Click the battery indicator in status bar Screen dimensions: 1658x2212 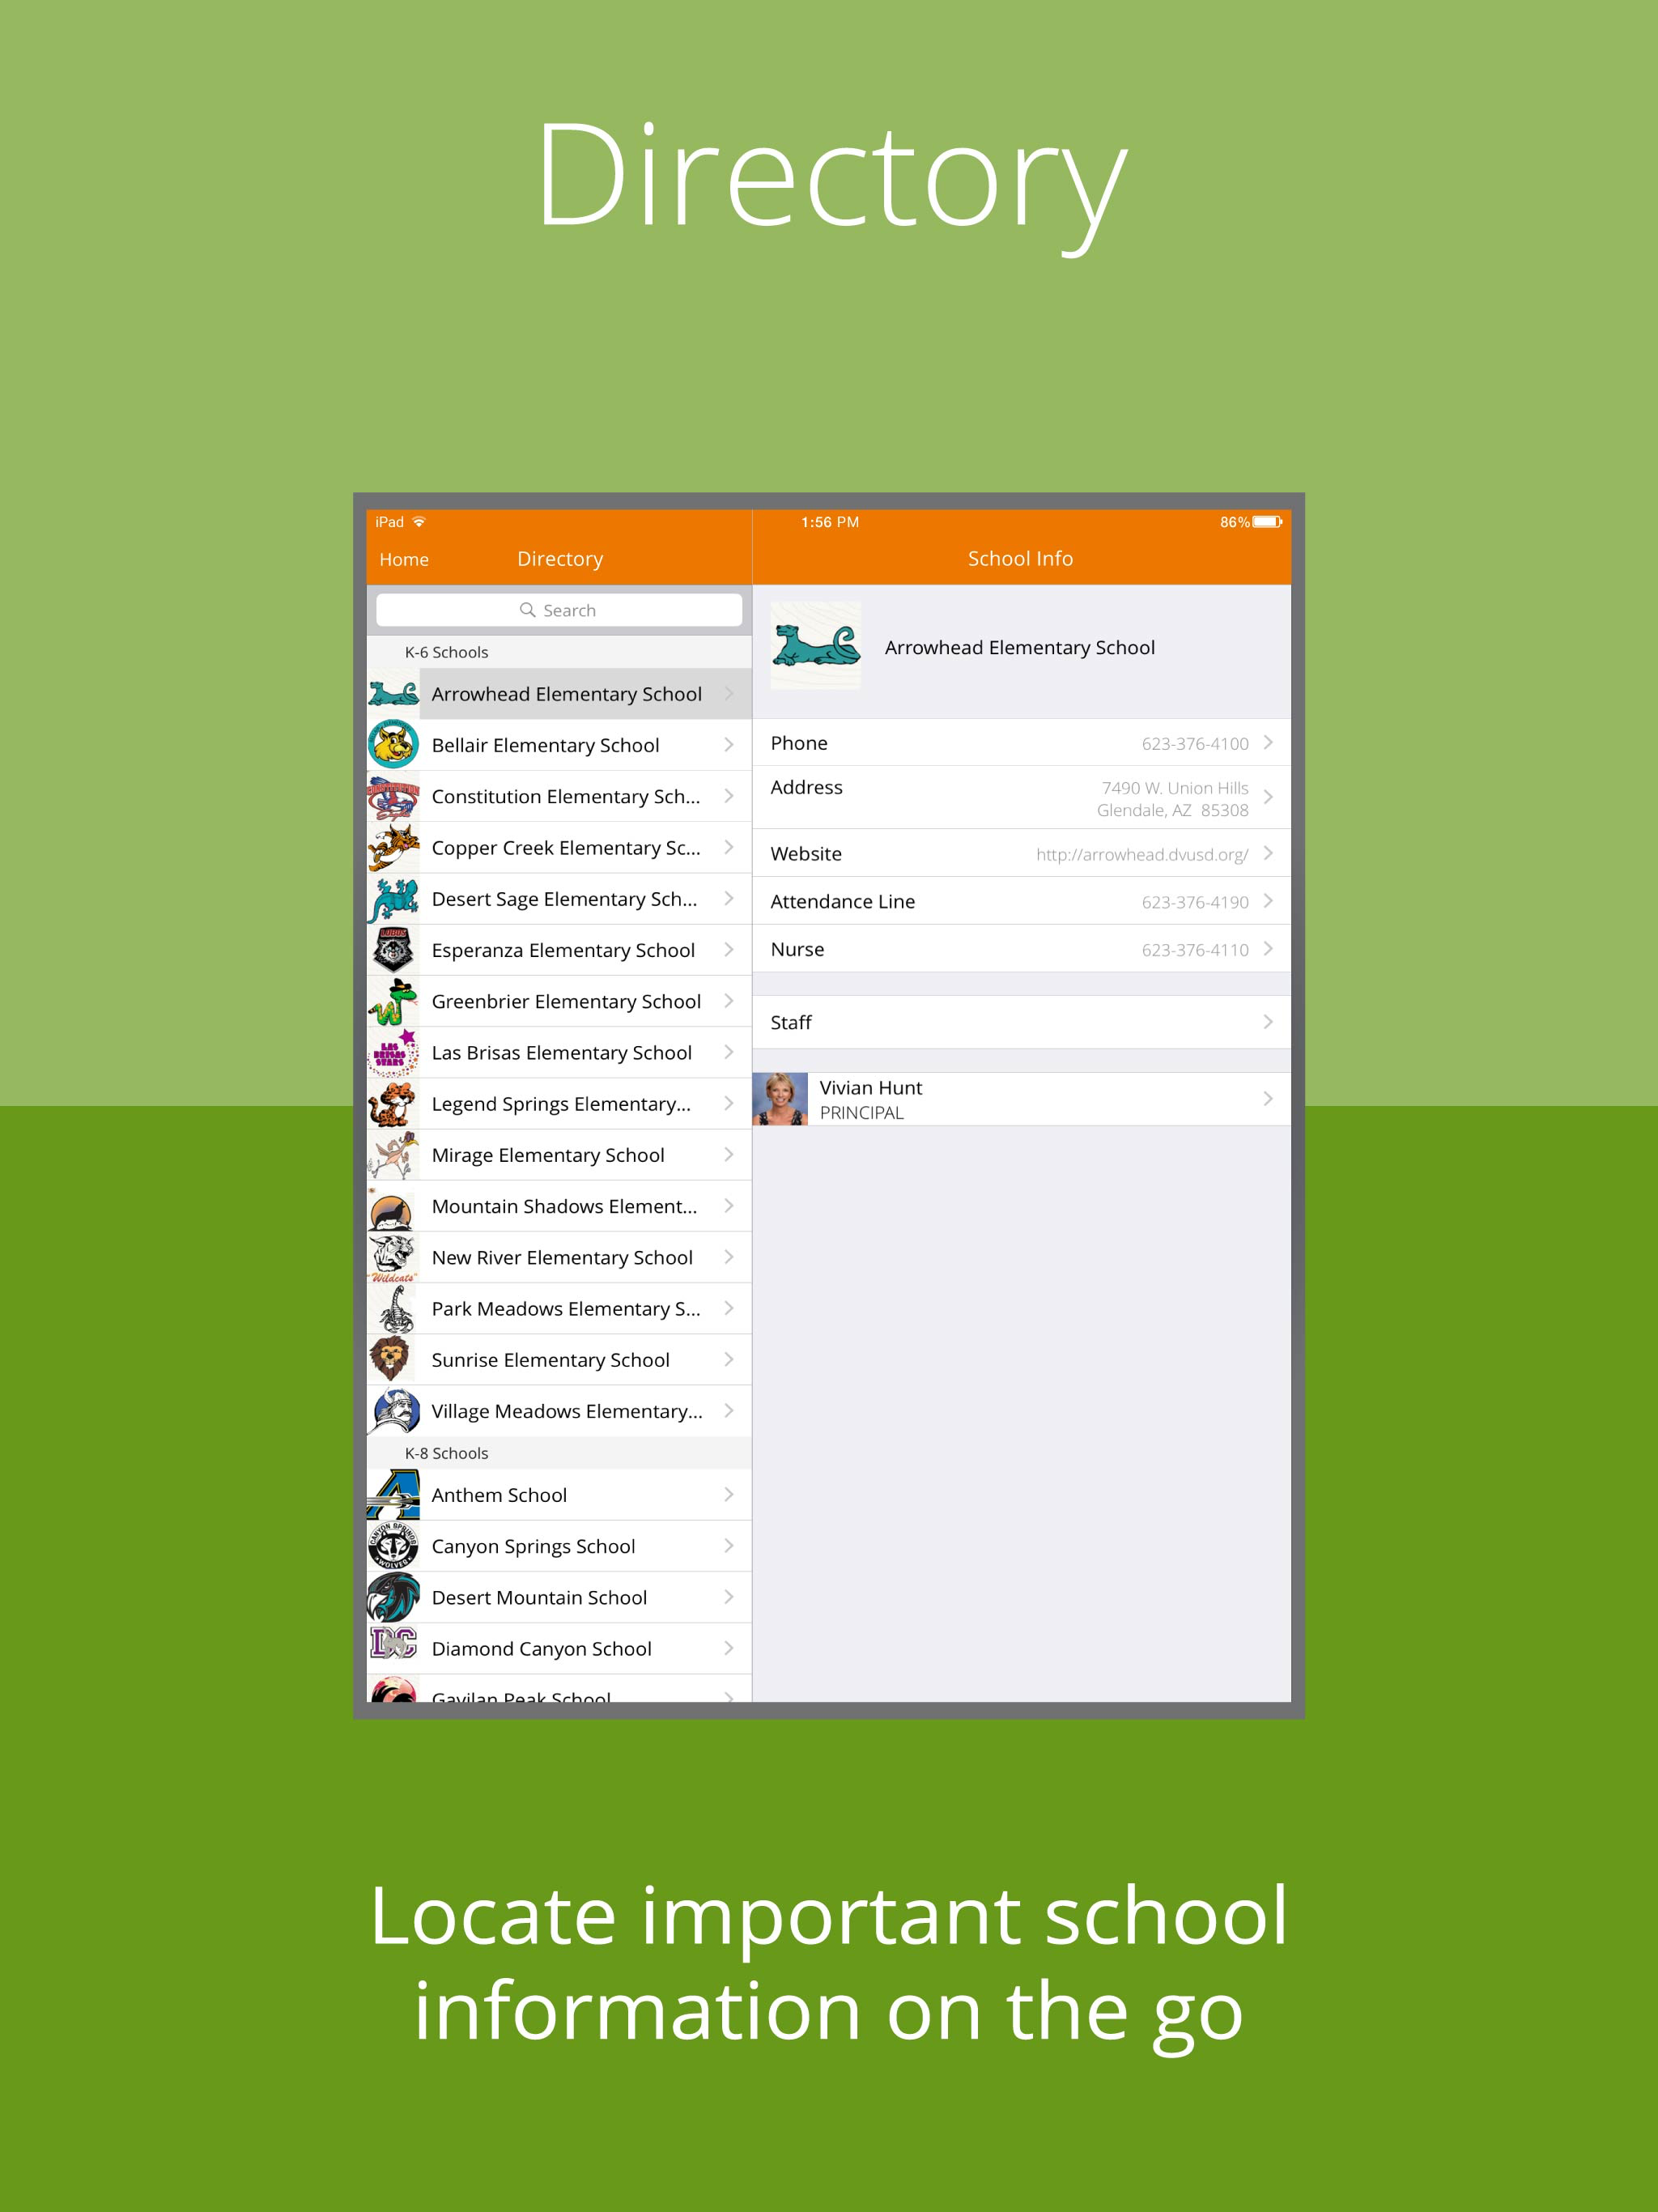[x=1267, y=522]
